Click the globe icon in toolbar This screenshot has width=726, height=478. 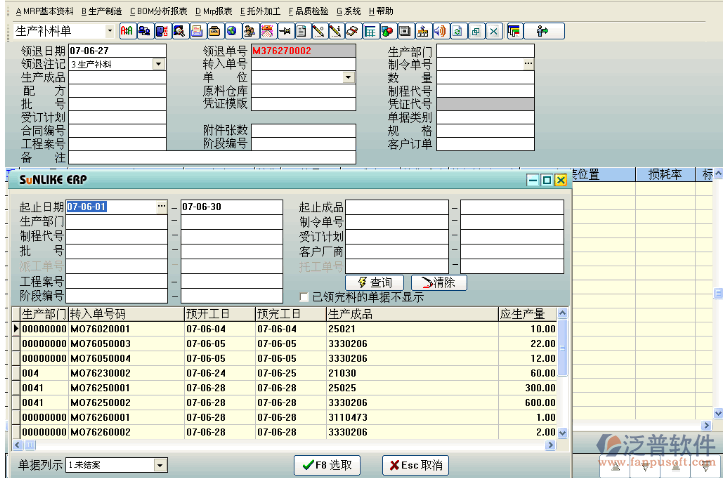233,31
